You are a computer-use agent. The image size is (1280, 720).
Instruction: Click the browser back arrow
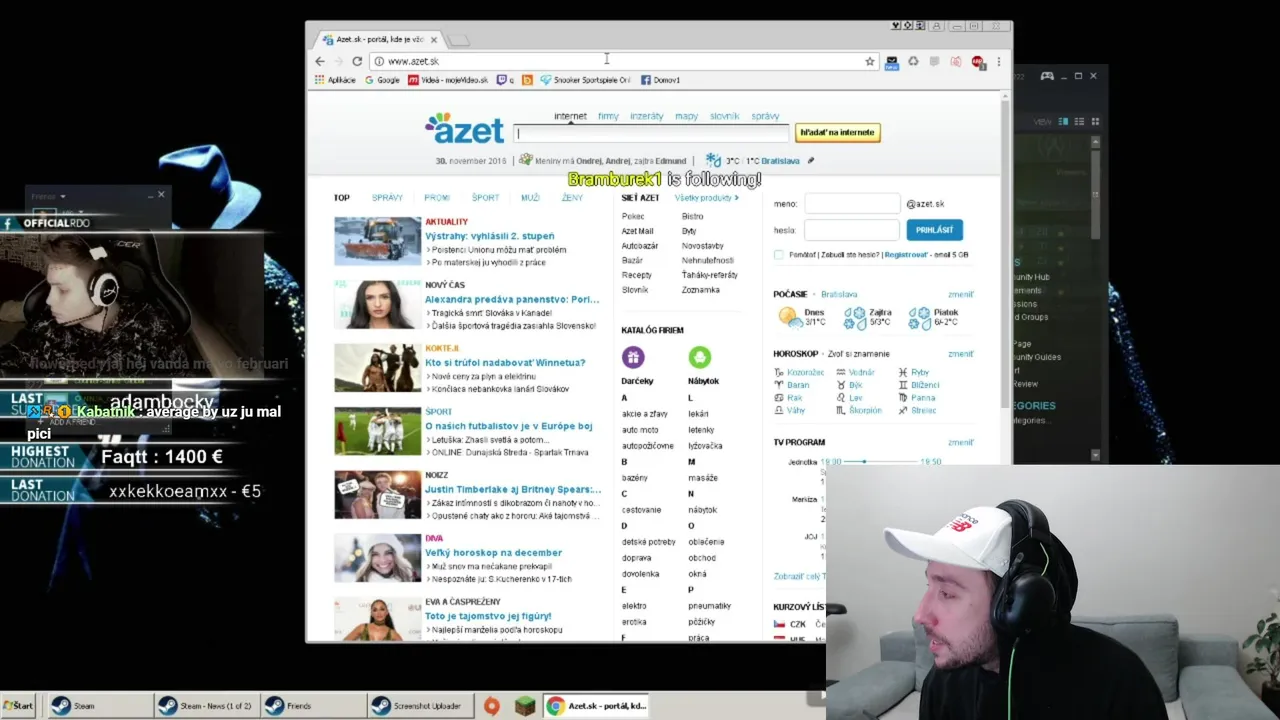click(320, 61)
